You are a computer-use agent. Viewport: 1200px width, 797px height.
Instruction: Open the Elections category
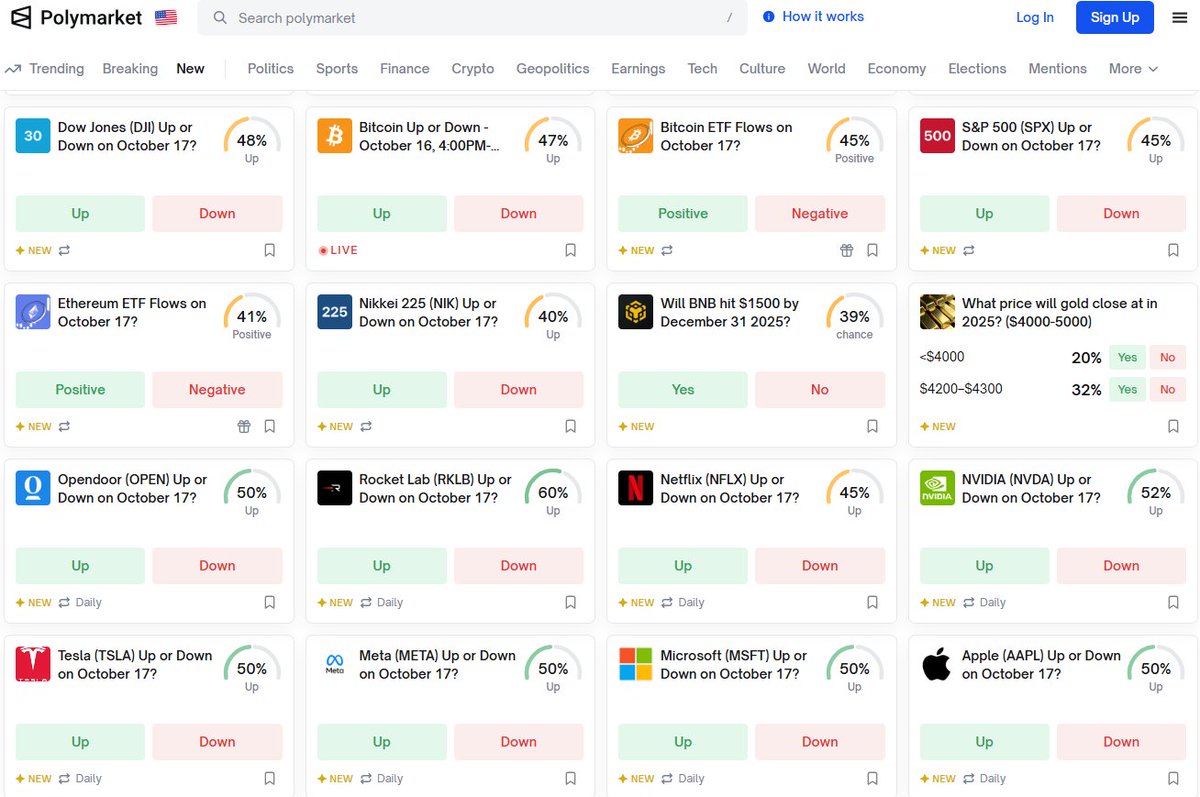point(977,68)
